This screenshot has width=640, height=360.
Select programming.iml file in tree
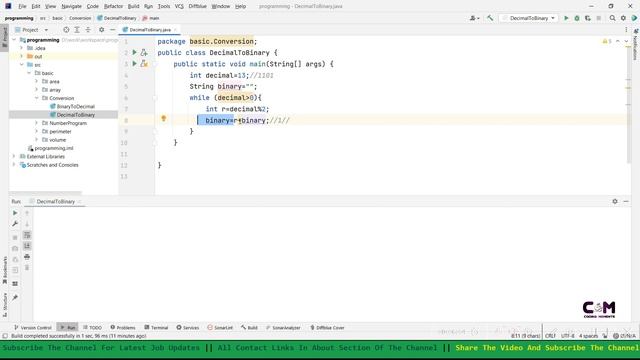[54, 148]
